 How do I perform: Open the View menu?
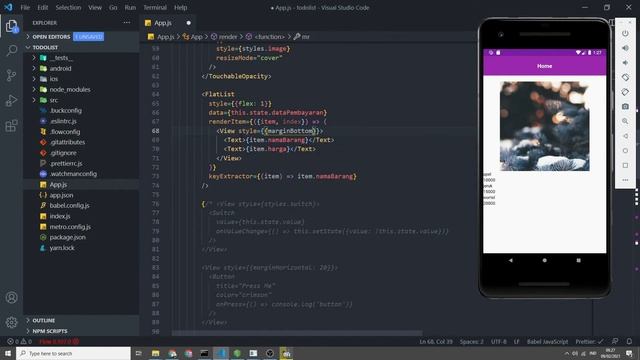click(95, 7)
